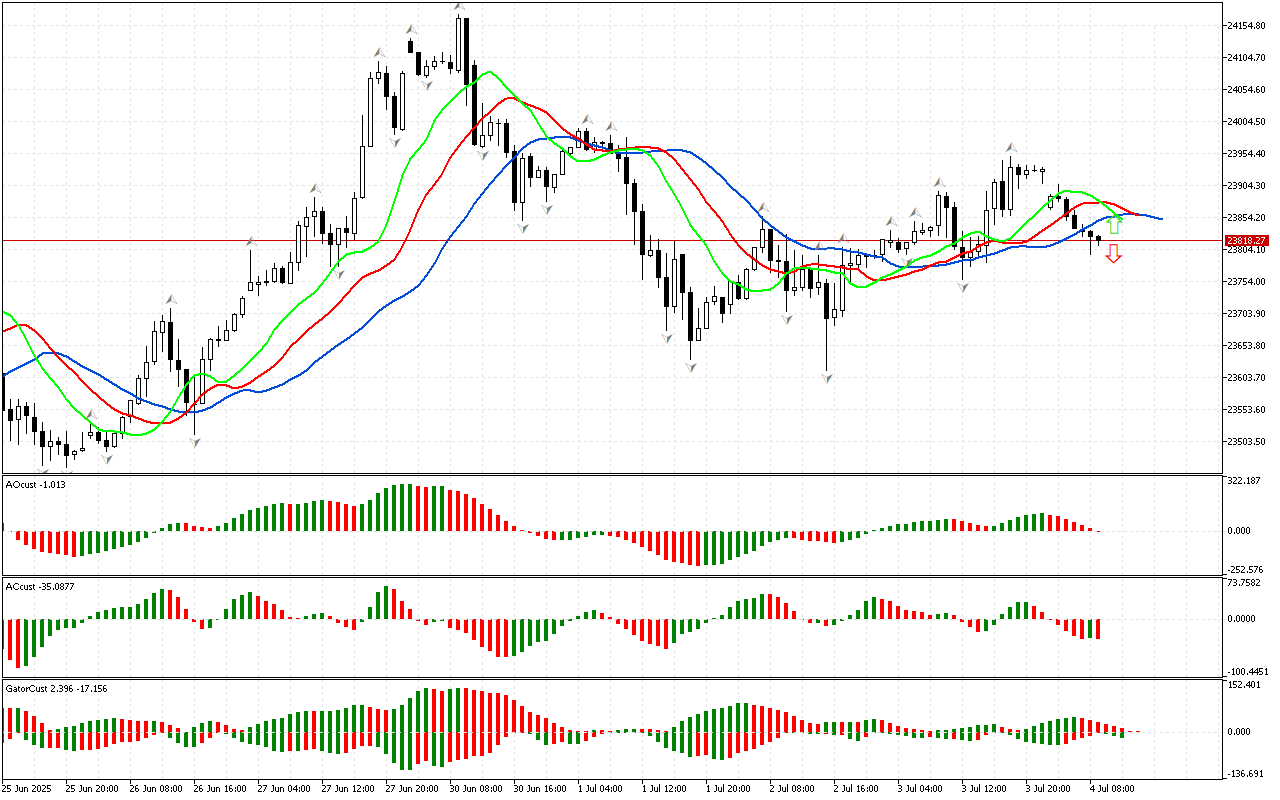This screenshot has width=1280, height=800.
Task: Click the -100.4451 value on AC scale
Action: click(x=1248, y=671)
